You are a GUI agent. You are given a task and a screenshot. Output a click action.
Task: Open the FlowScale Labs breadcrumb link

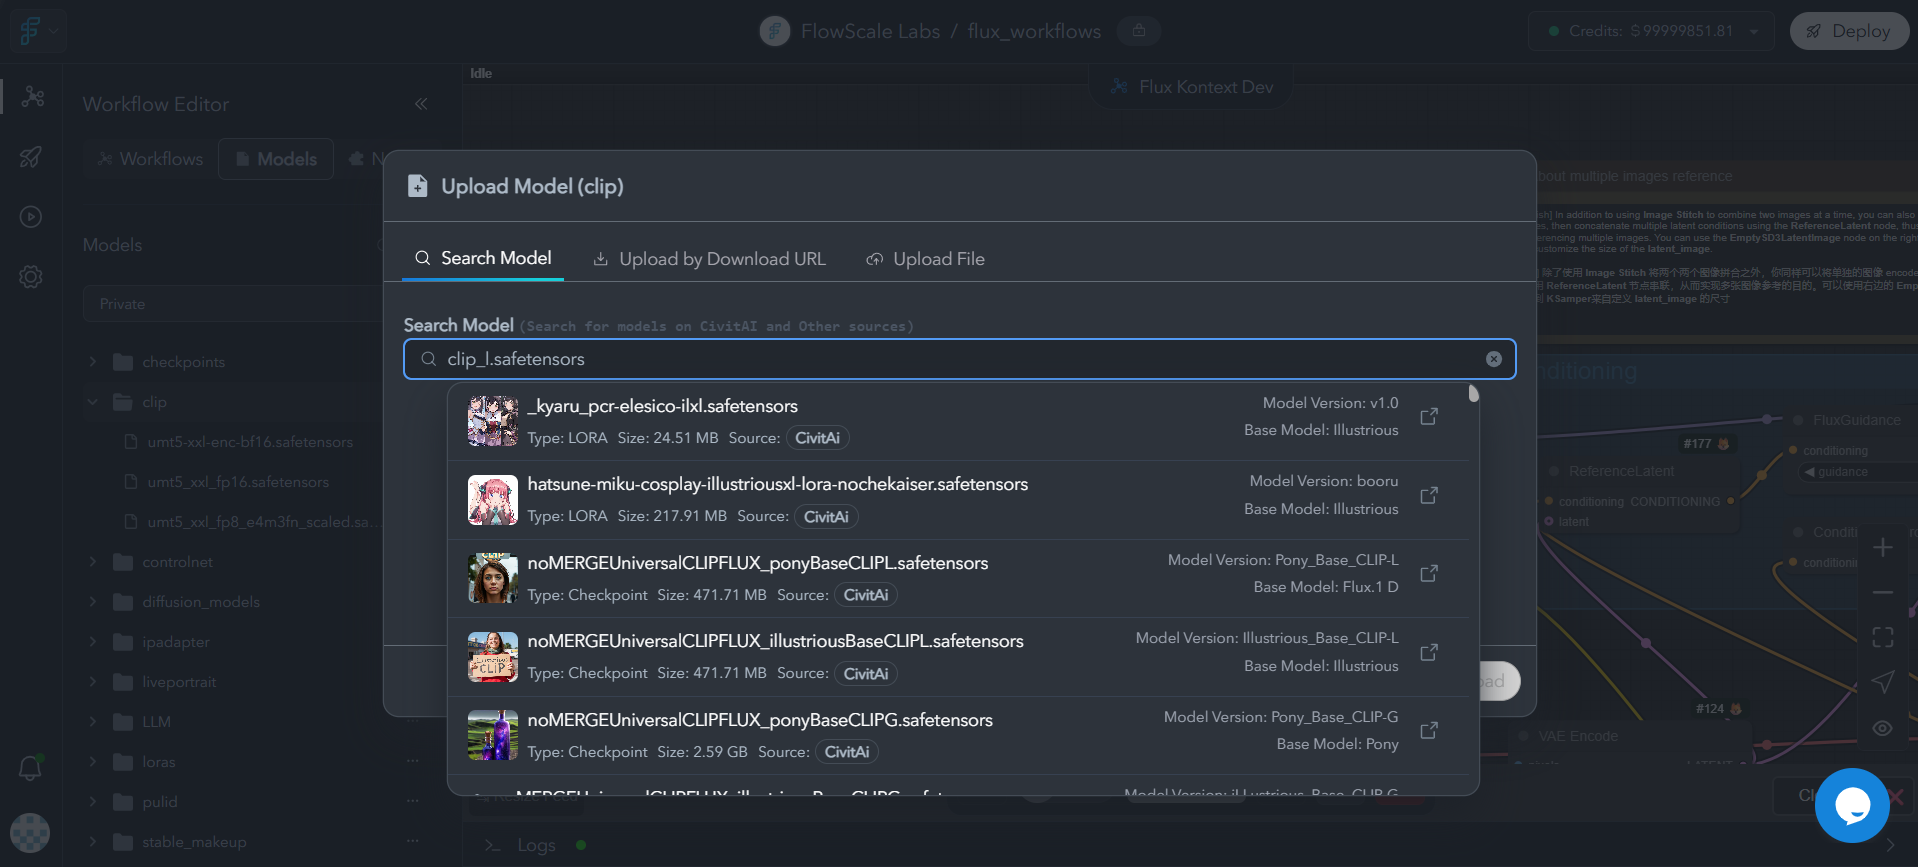pyautogui.click(x=870, y=31)
